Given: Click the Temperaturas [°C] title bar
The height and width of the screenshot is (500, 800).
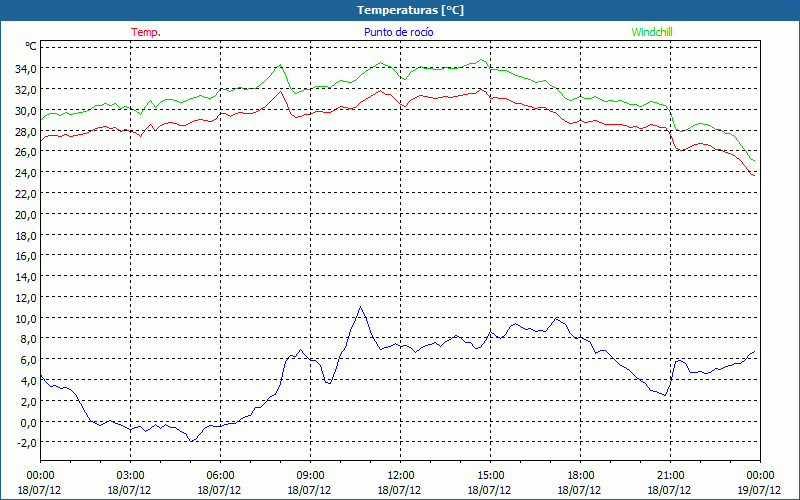Looking at the screenshot, I should (x=400, y=10).
